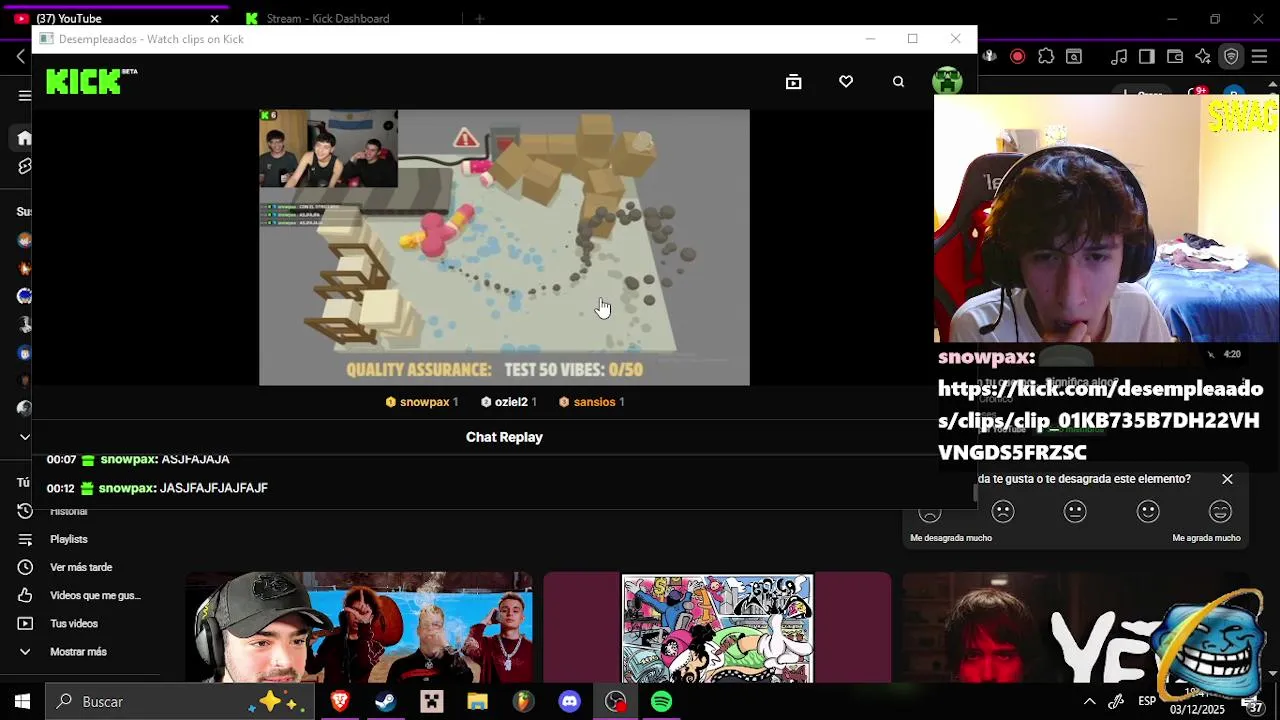Open the cartoon artwork video thumbnail

coord(717,627)
